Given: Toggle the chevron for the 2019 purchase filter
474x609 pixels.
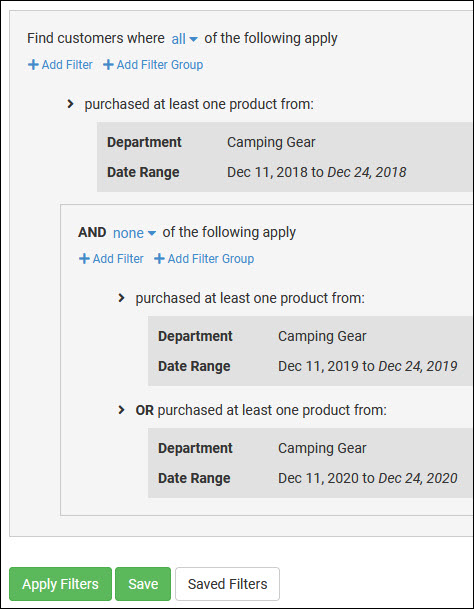Looking at the screenshot, I should click(121, 298).
